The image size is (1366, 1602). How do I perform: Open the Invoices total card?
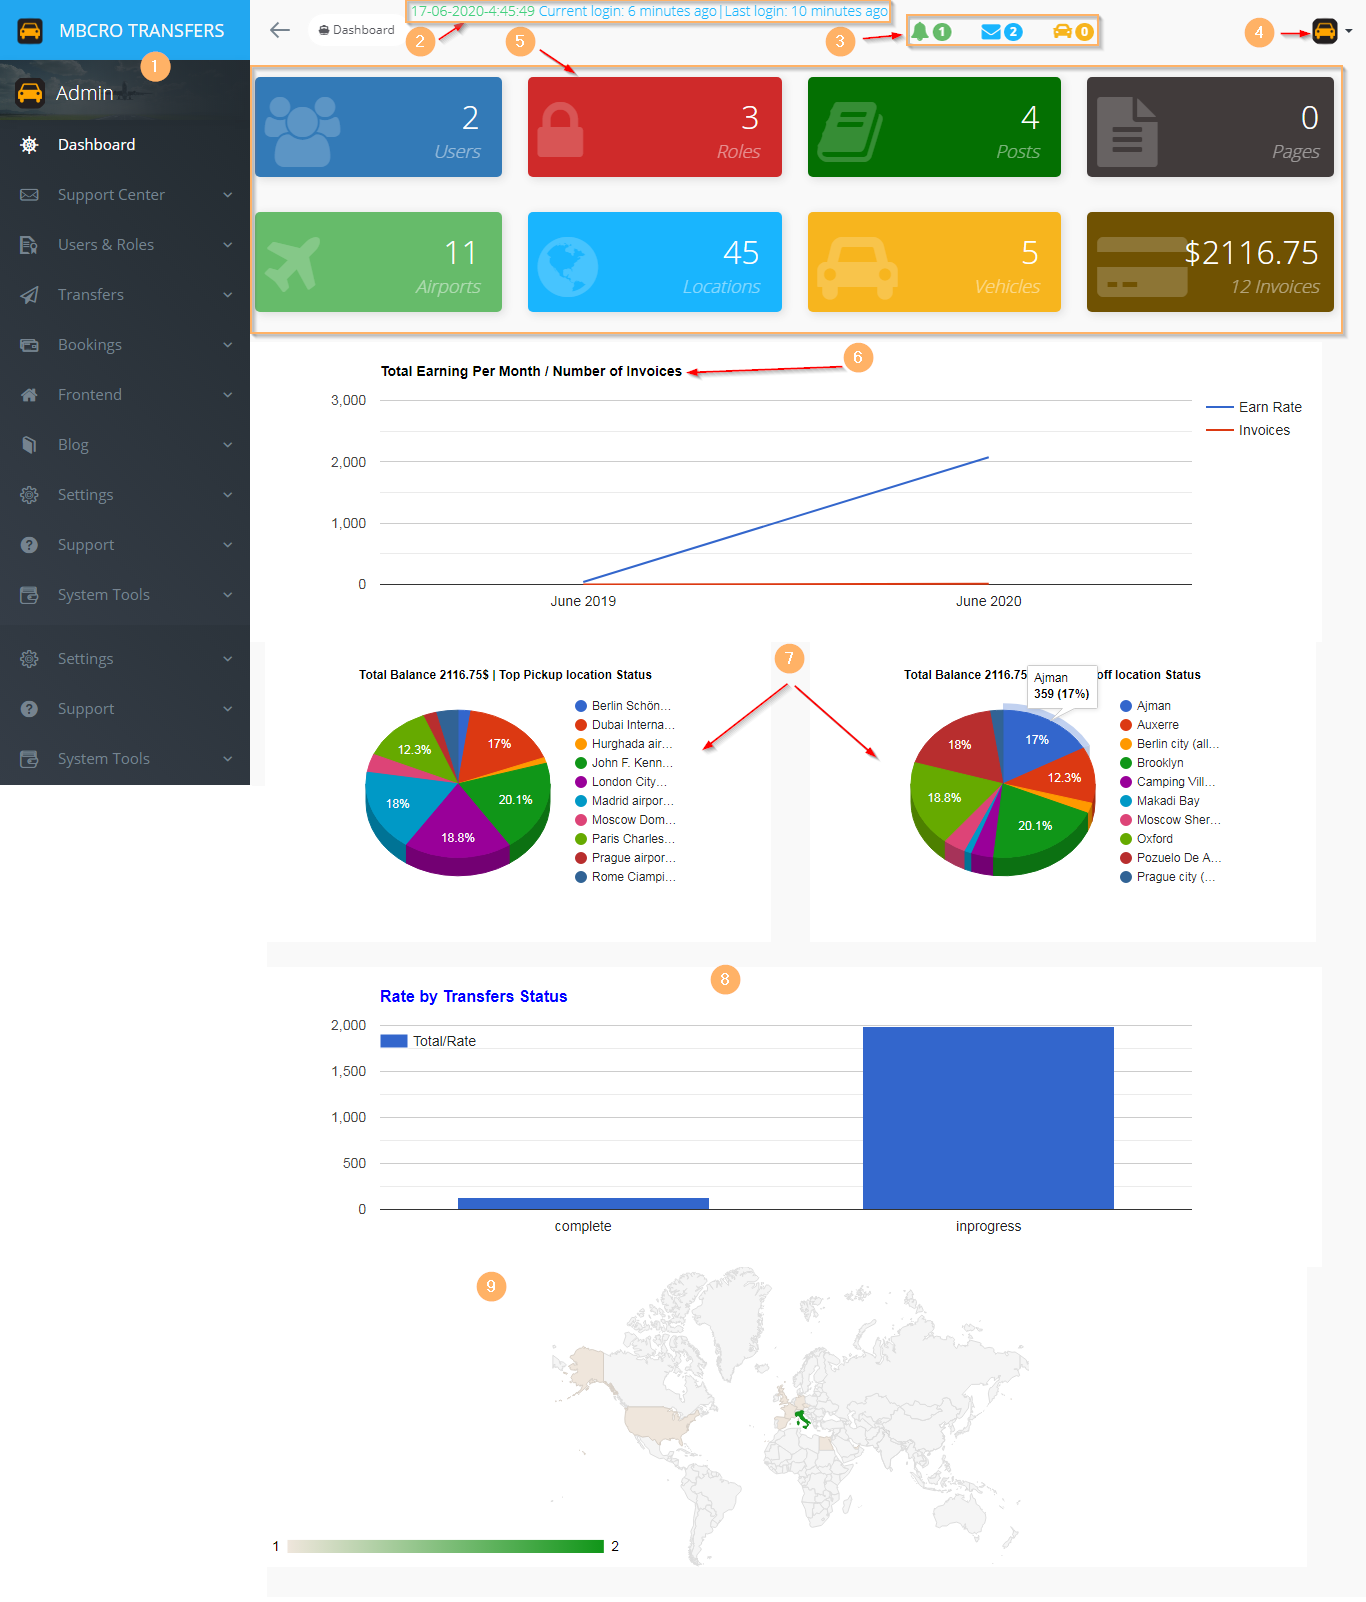pyautogui.click(x=1210, y=262)
